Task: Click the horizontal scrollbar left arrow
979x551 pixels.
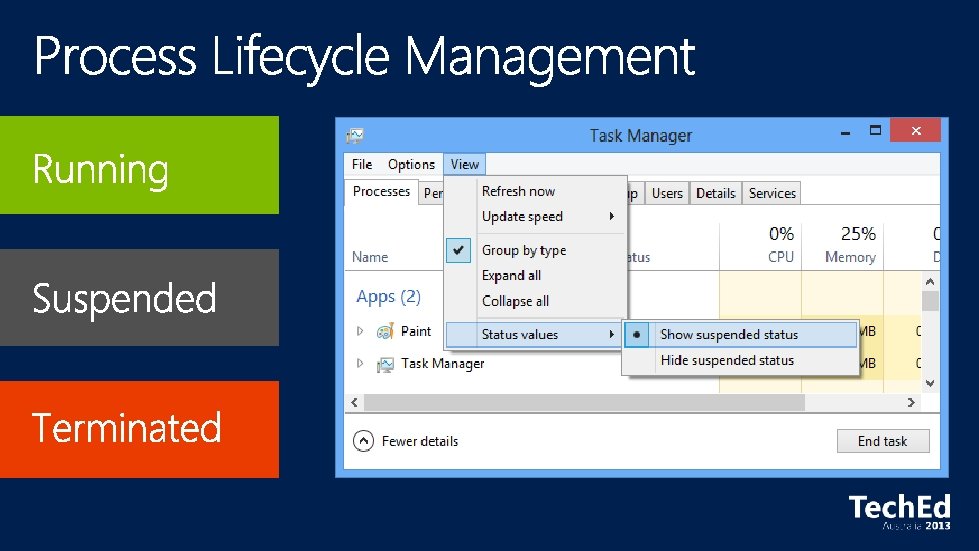Action: click(354, 402)
